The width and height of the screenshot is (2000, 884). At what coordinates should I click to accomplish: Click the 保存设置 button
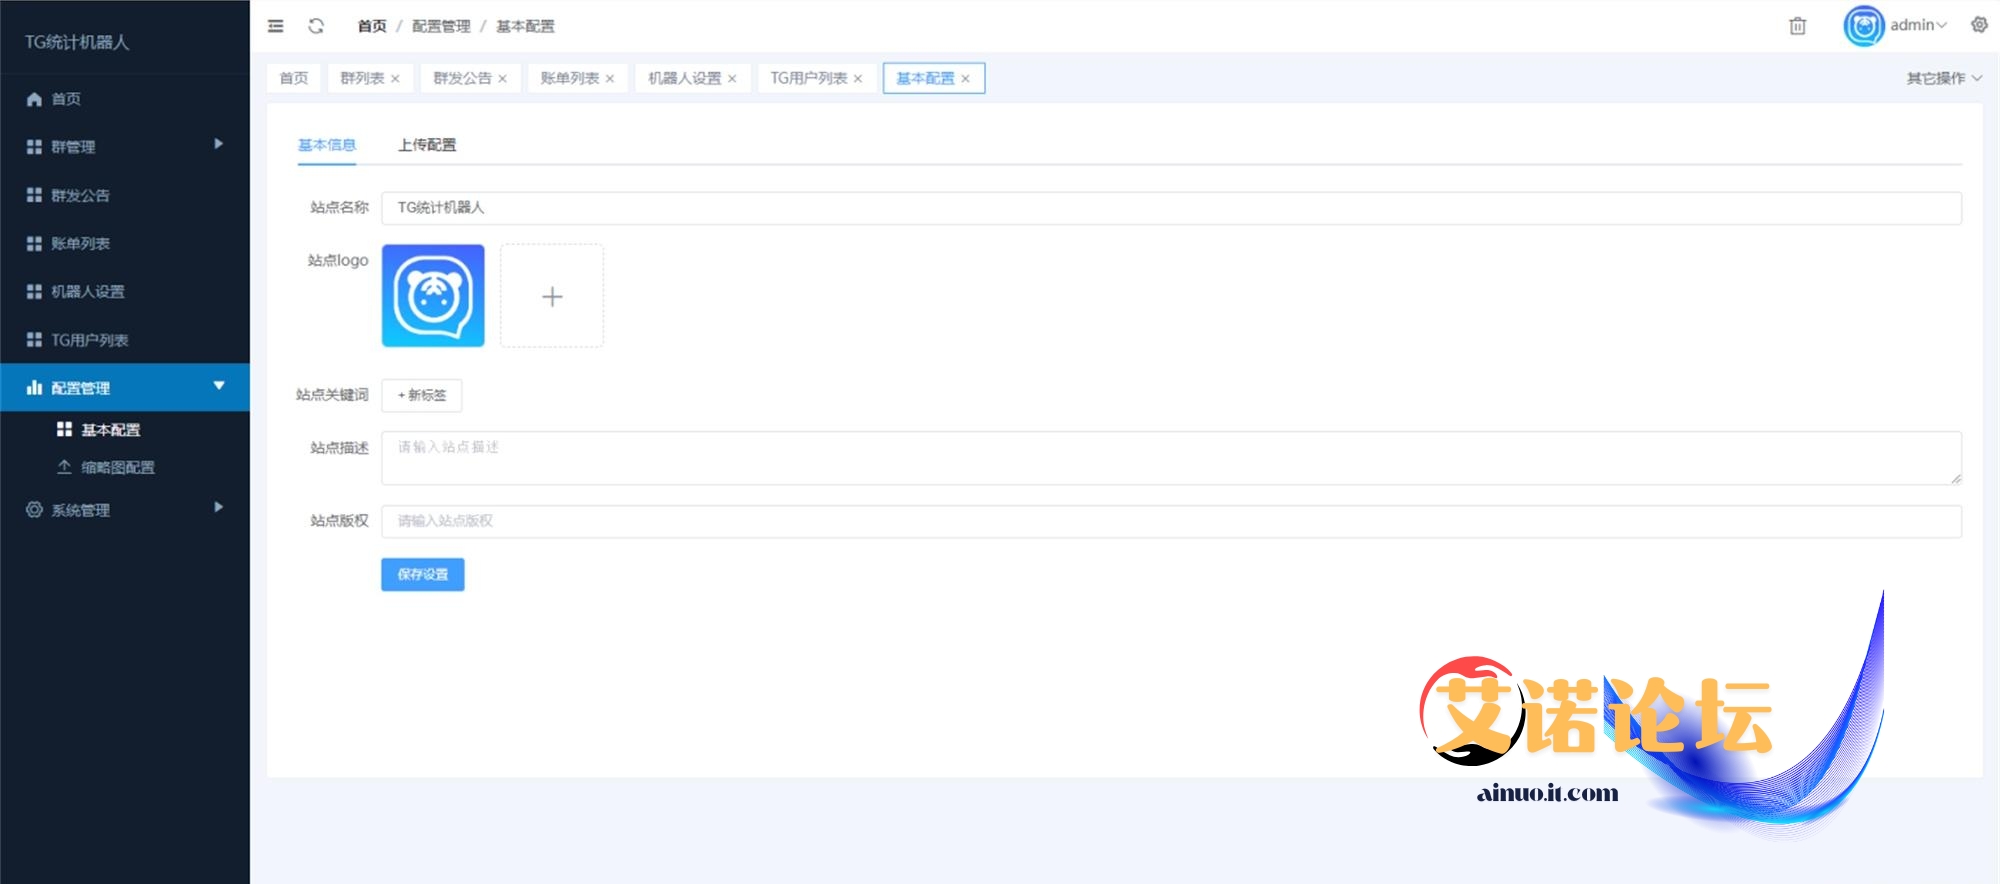pos(422,574)
